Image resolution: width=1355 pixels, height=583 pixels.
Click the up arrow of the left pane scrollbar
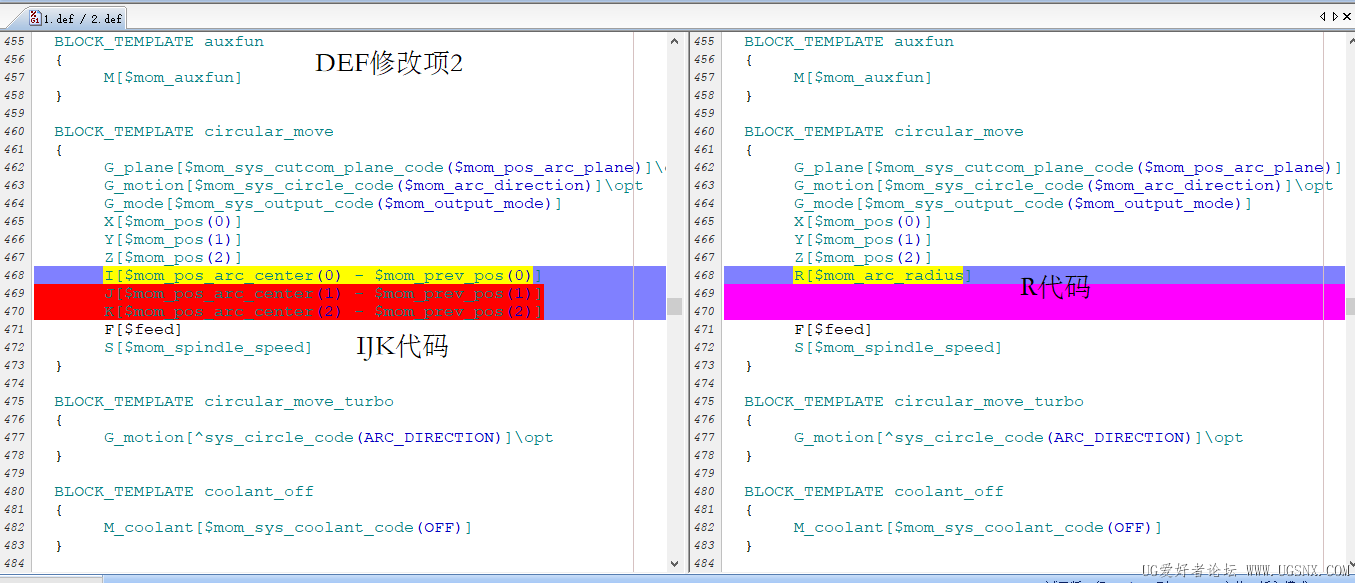[675, 41]
